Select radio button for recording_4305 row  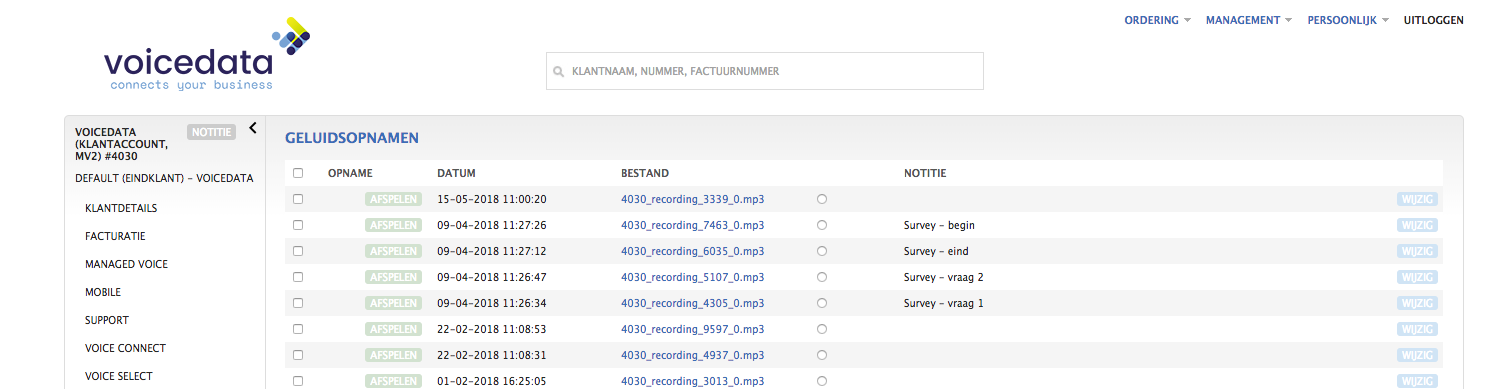pyautogui.click(x=822, y=303)
